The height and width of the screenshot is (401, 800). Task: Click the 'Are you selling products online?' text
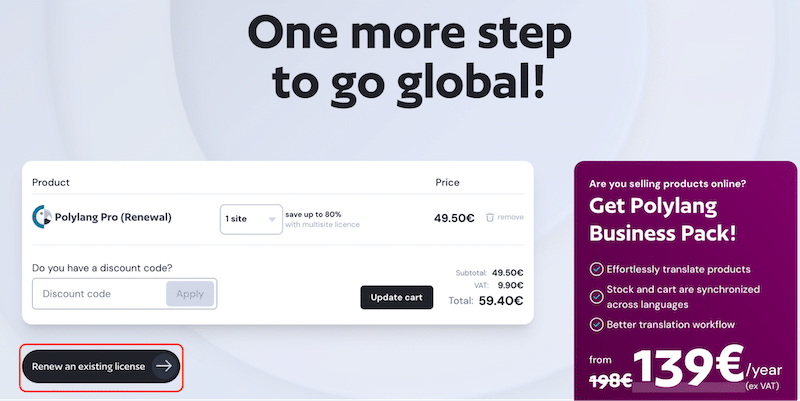[x=667, y=184]
